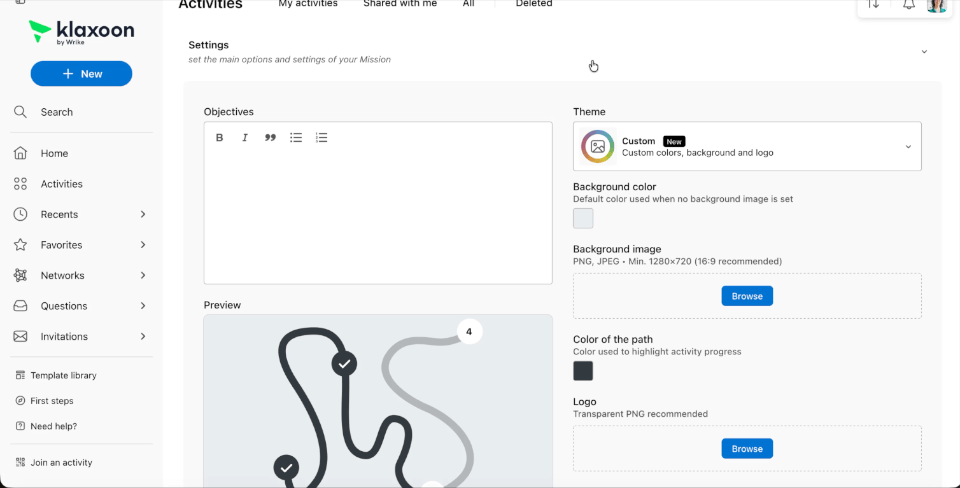Expand the Recents submenu chevron
960x488 pixels.
[x=143, y=214]
